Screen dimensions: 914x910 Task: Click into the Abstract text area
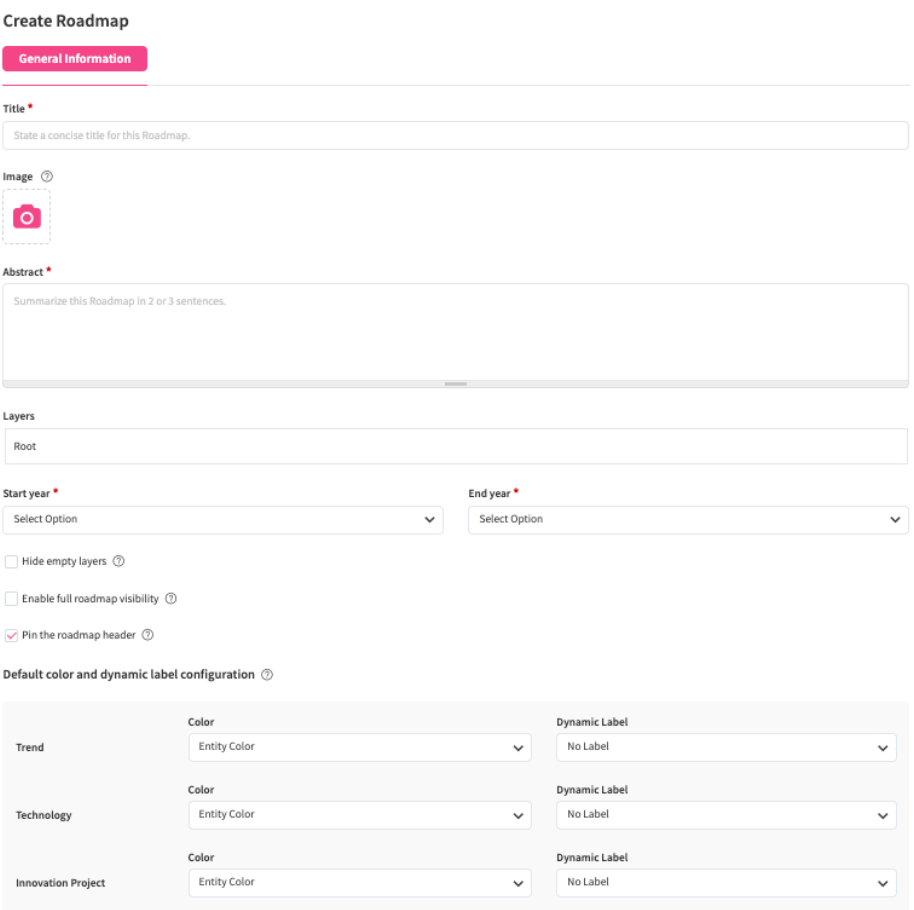point(455,330)
